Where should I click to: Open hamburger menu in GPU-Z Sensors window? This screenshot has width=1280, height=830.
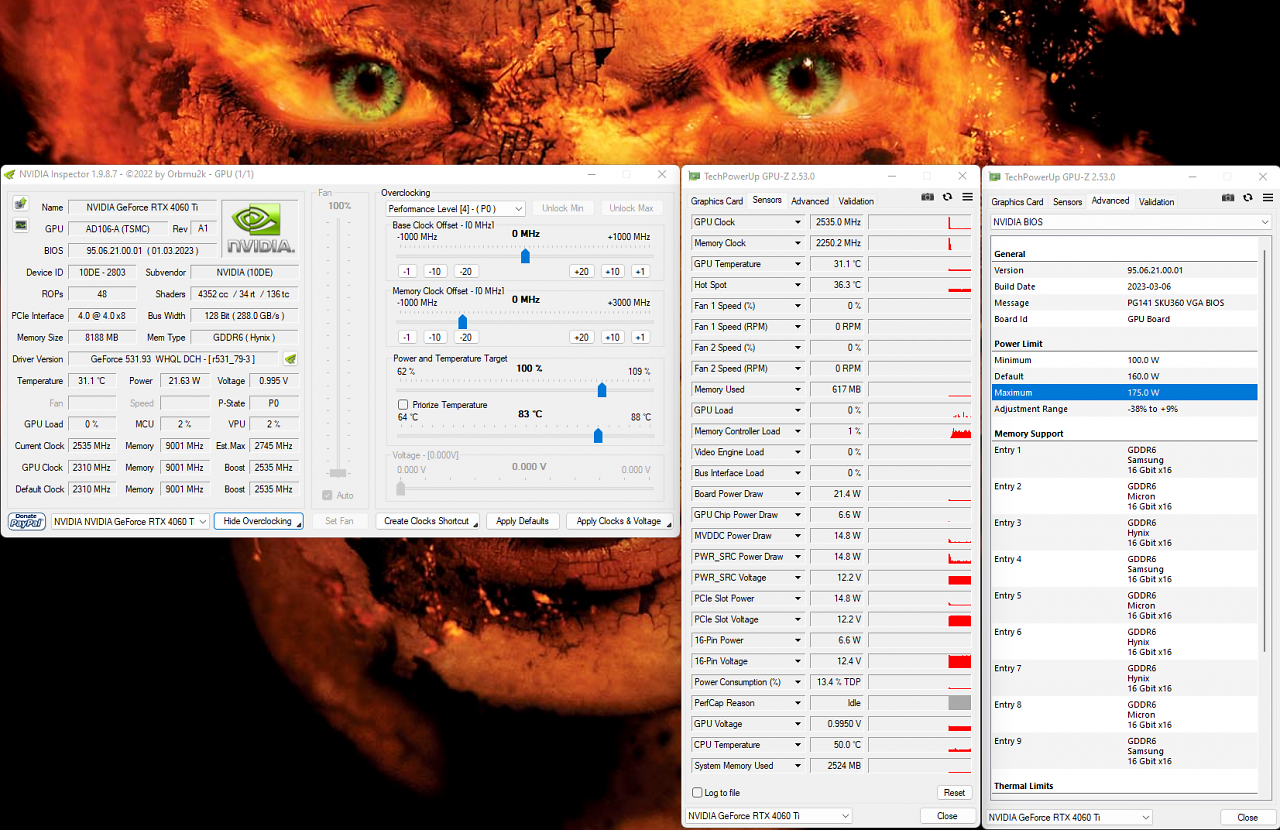[968, 198]
